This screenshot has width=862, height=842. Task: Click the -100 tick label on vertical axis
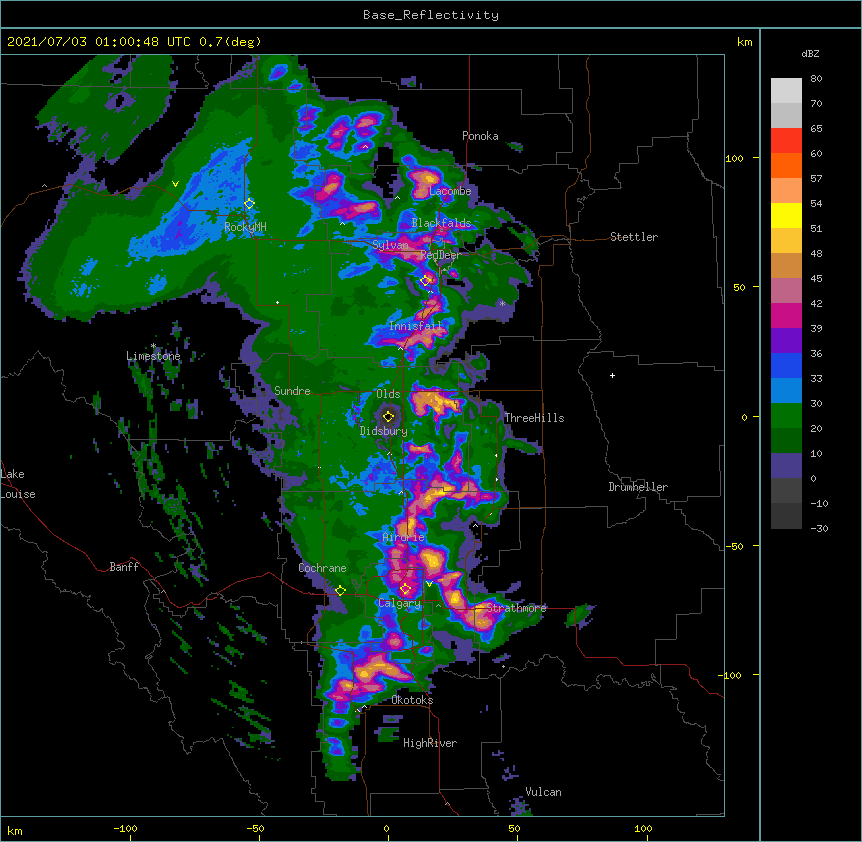point(730,675)
